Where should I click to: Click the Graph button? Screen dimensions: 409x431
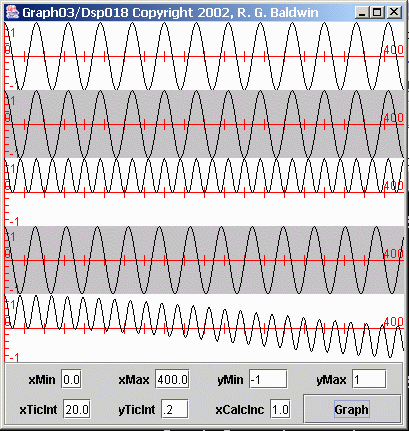click(x=352, y=409)
